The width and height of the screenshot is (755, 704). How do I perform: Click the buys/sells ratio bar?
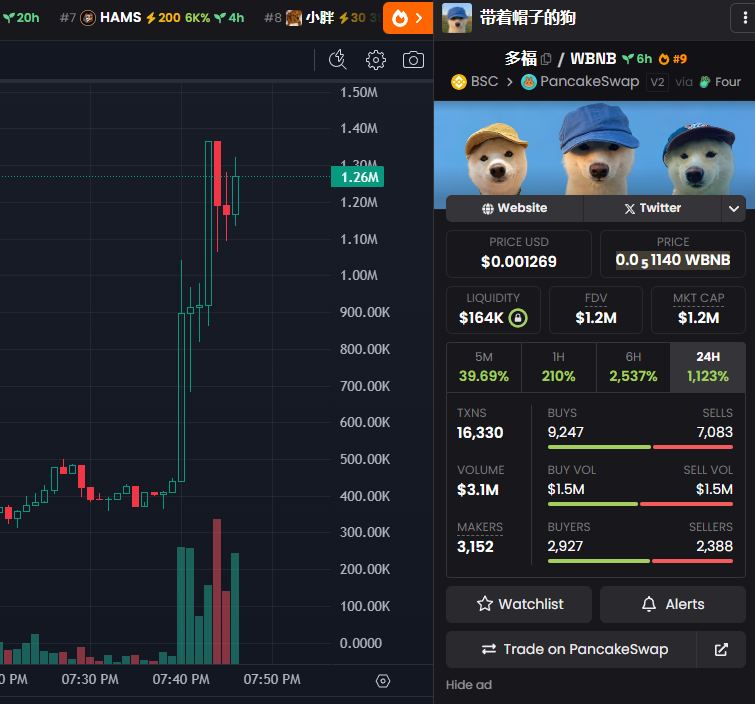pyautogui.click(x=640, y=447)
